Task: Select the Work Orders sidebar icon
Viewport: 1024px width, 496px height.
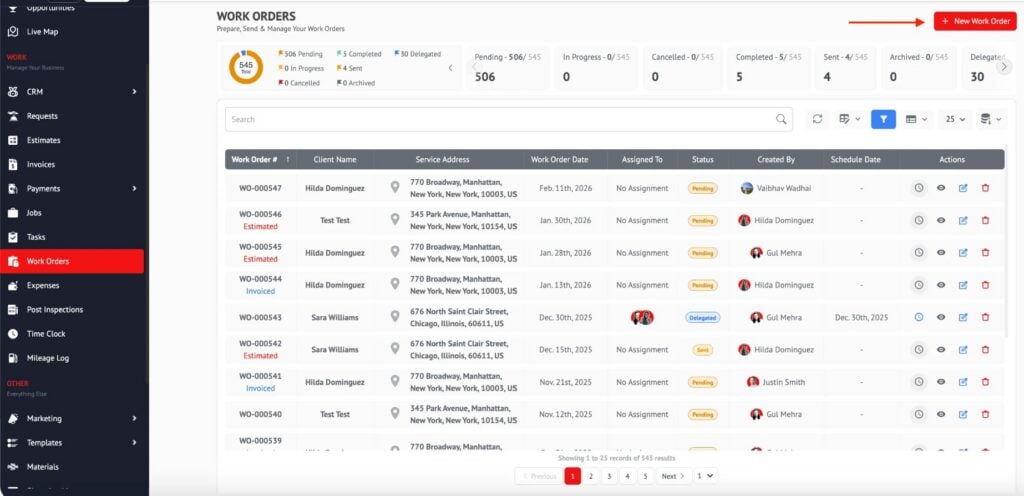Action: click(12, 261)
